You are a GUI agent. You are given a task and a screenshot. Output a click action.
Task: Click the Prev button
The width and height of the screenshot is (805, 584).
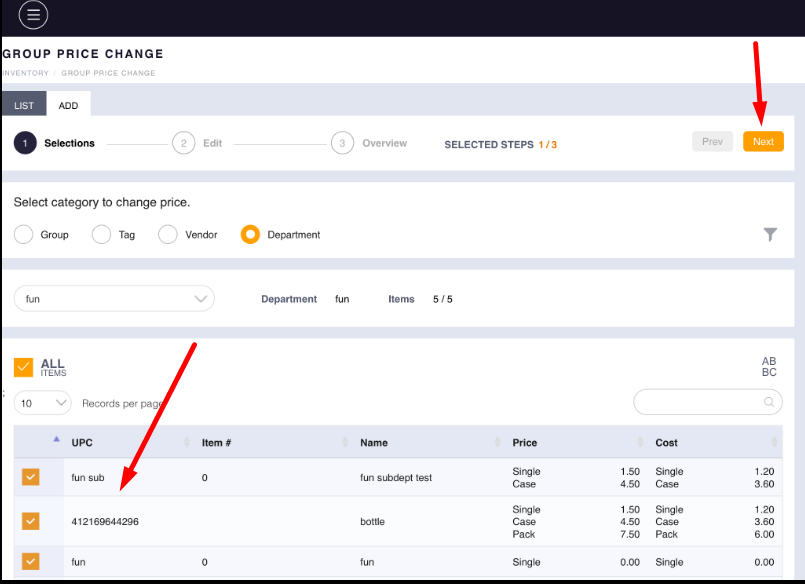point(712,142)
